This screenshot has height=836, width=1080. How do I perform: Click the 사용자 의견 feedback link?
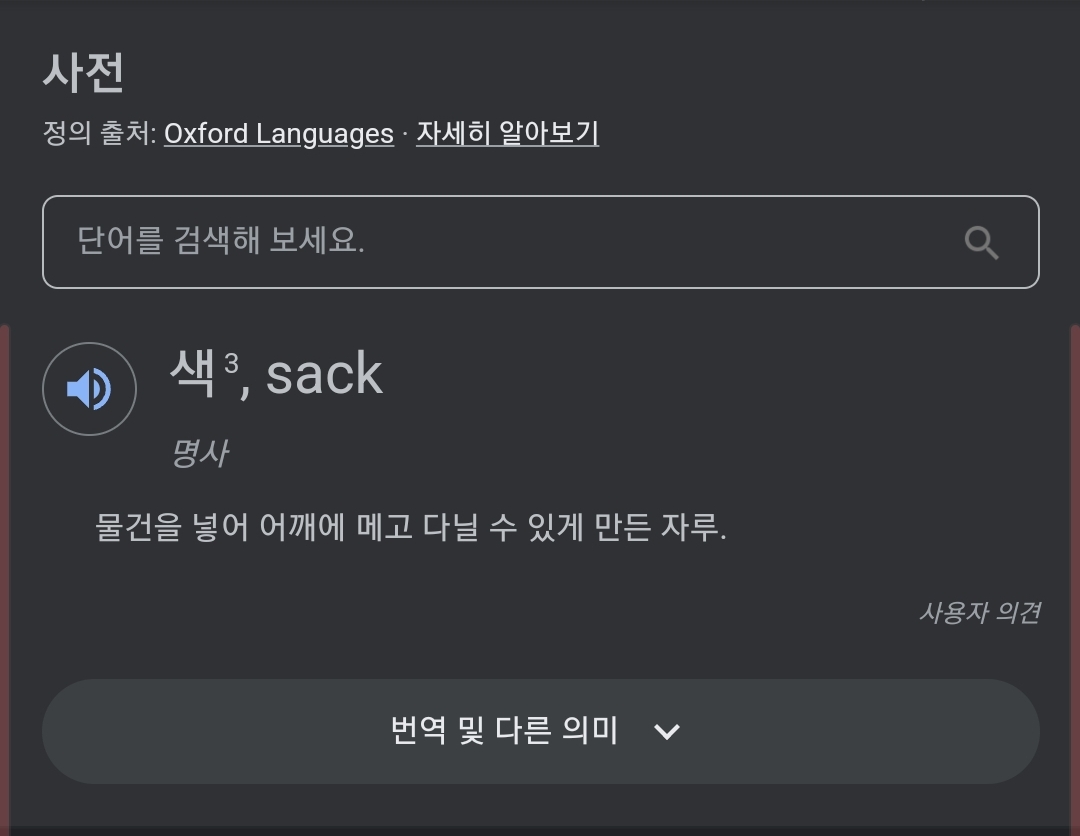point(979,612)
